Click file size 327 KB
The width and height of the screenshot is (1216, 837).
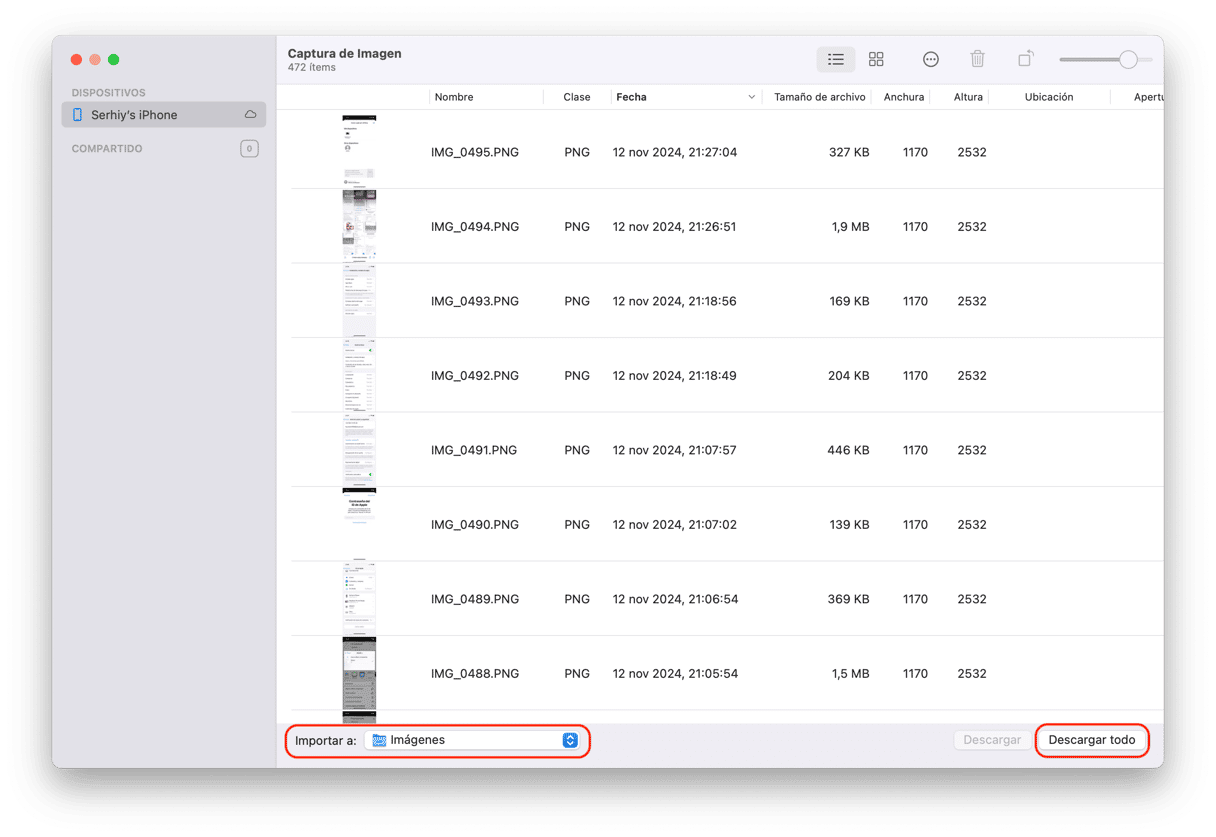tap(848, 153)
